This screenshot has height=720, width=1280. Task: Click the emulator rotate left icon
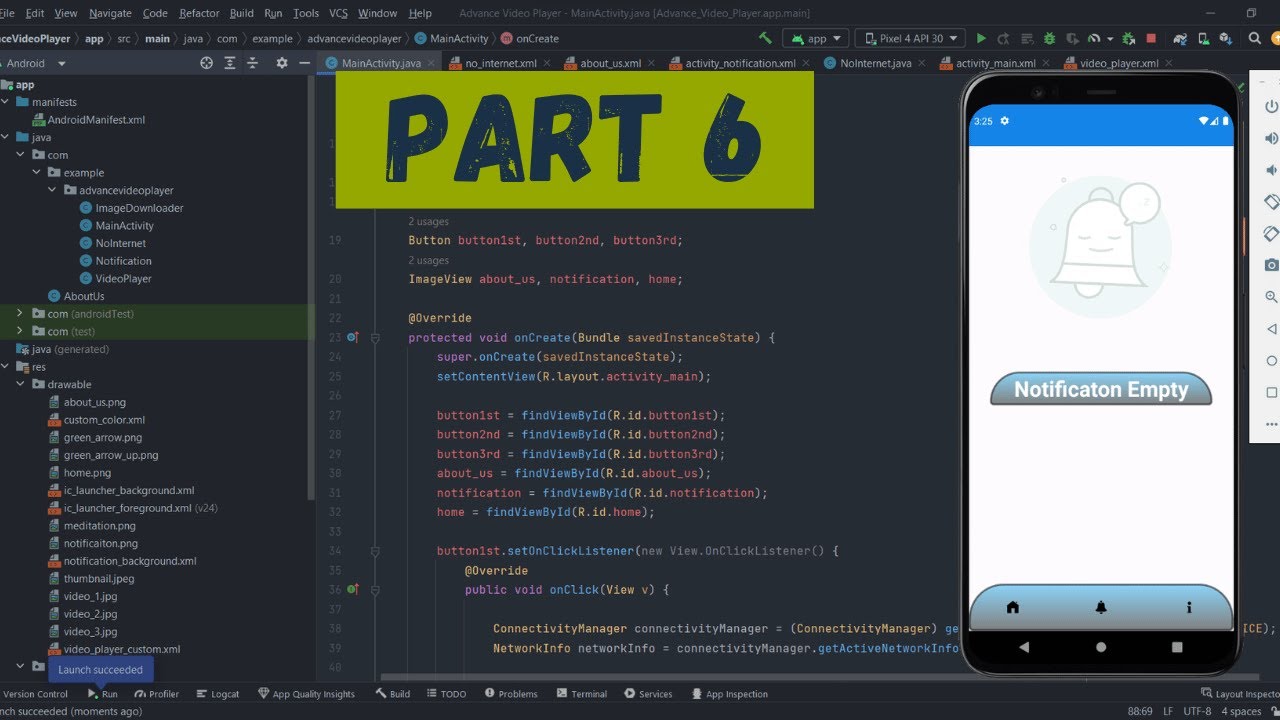[x=1271, y=201]
